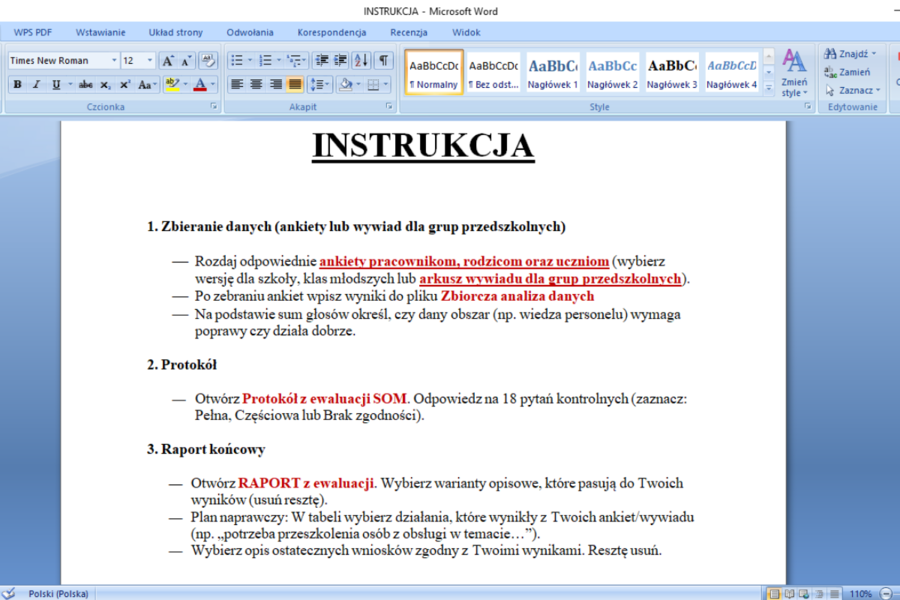Click the Zmień style icon

794,73
